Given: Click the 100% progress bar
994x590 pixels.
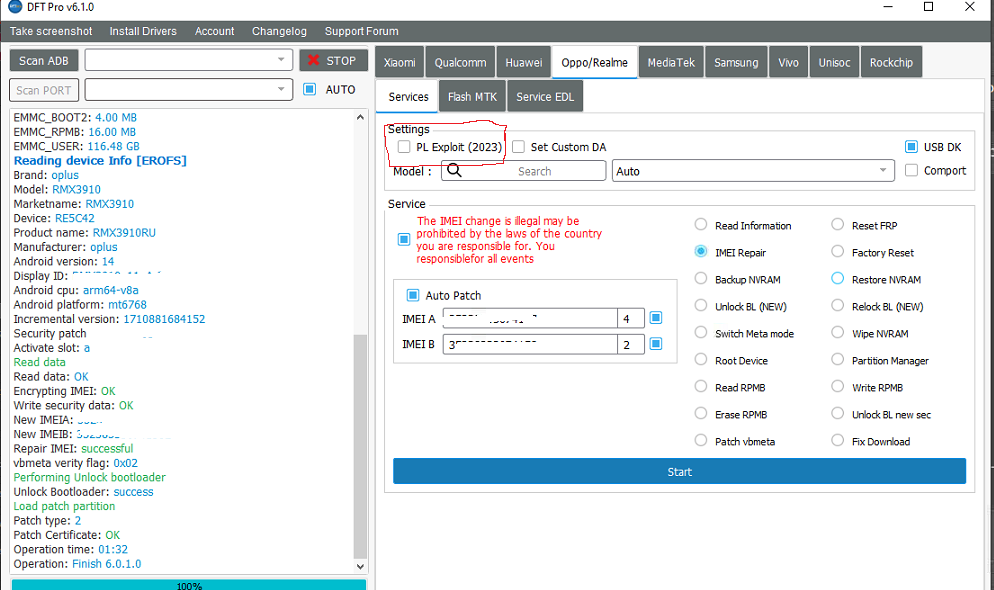Looking at the screenshot, I should coord(189,585).
